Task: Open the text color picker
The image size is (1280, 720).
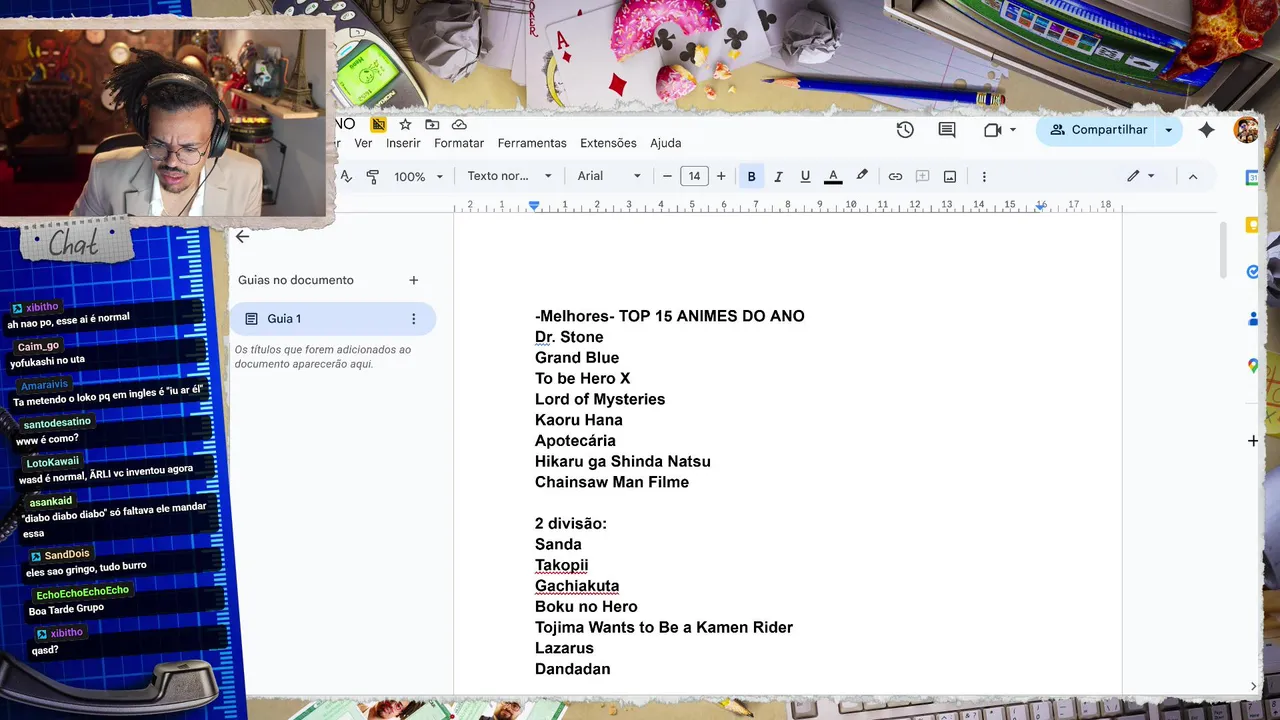Action: coord(833,176)
